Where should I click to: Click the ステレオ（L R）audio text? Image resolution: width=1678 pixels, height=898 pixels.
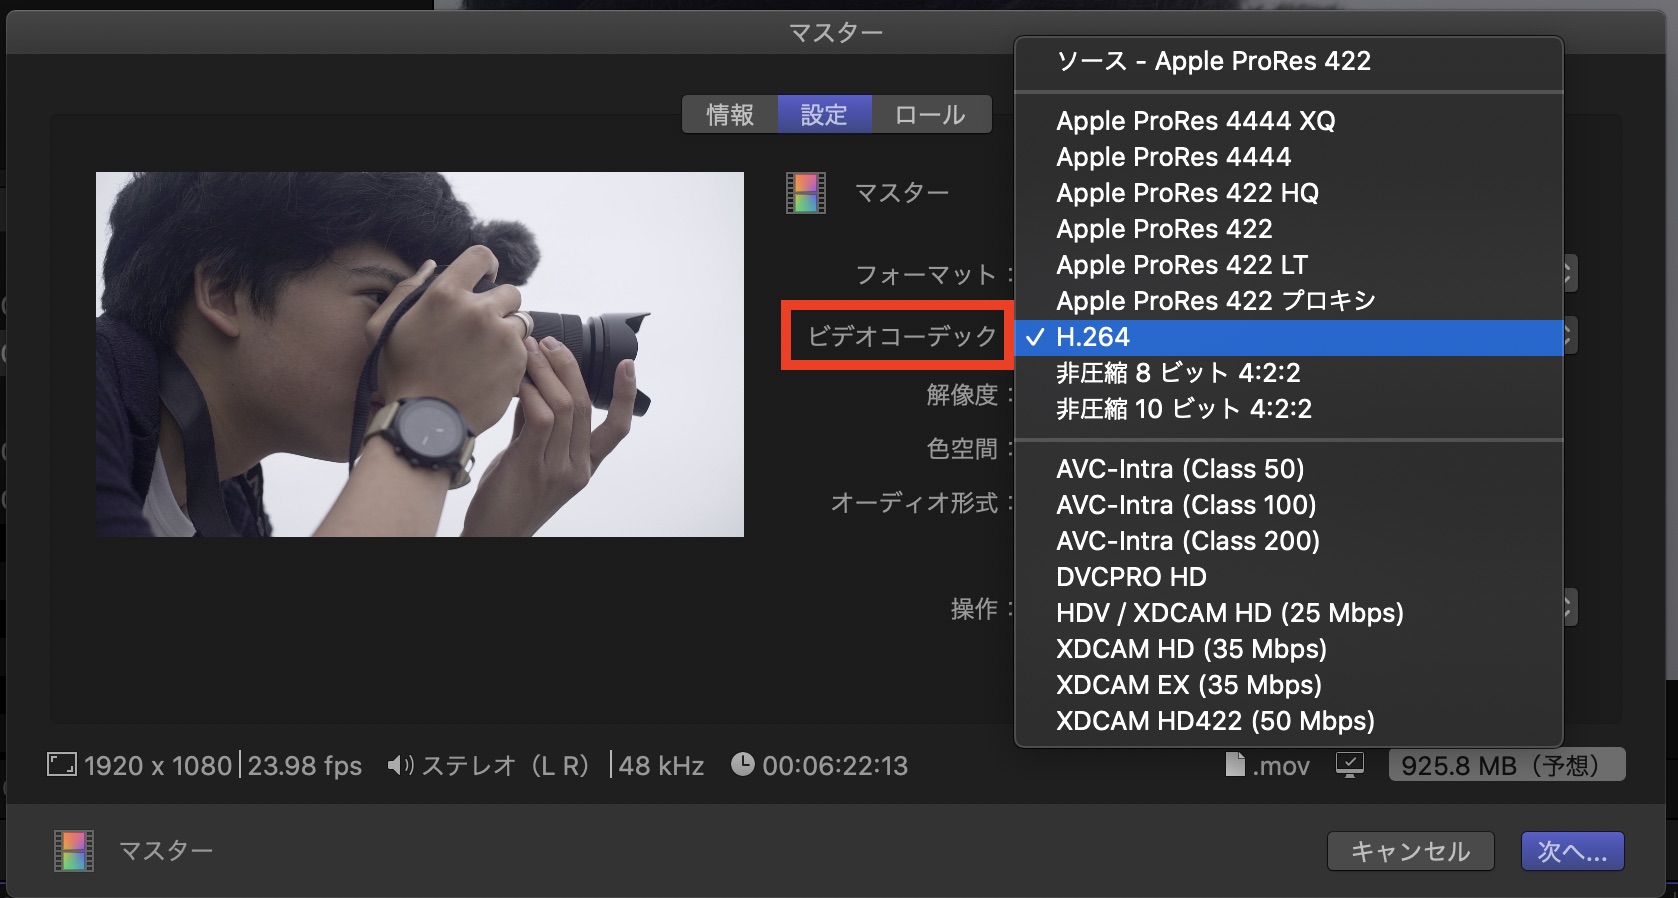505,766
